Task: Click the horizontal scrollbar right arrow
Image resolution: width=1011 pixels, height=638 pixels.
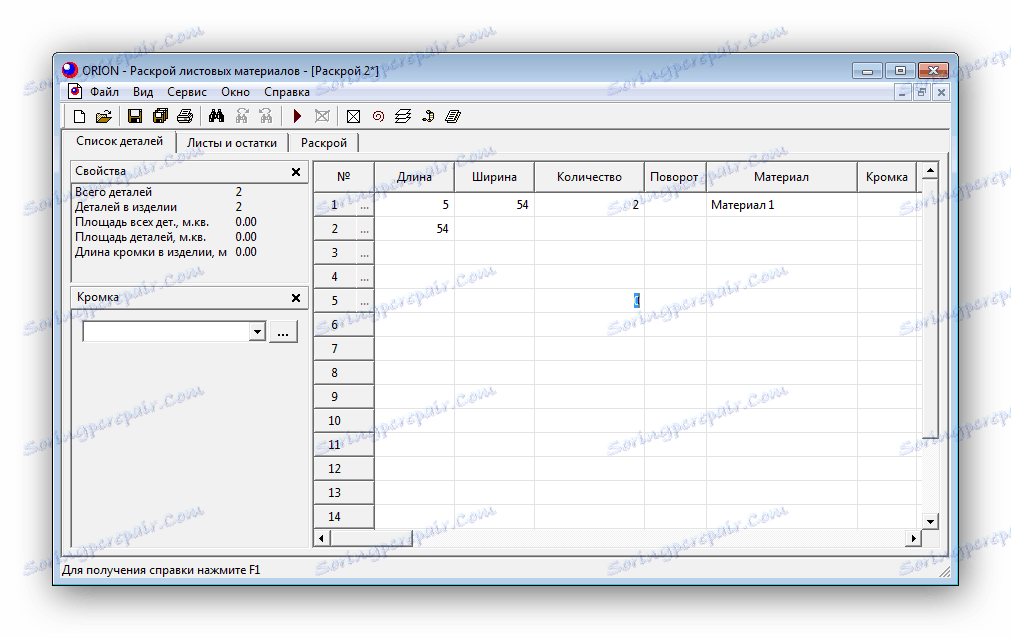Action: click(x=913, y=537)
